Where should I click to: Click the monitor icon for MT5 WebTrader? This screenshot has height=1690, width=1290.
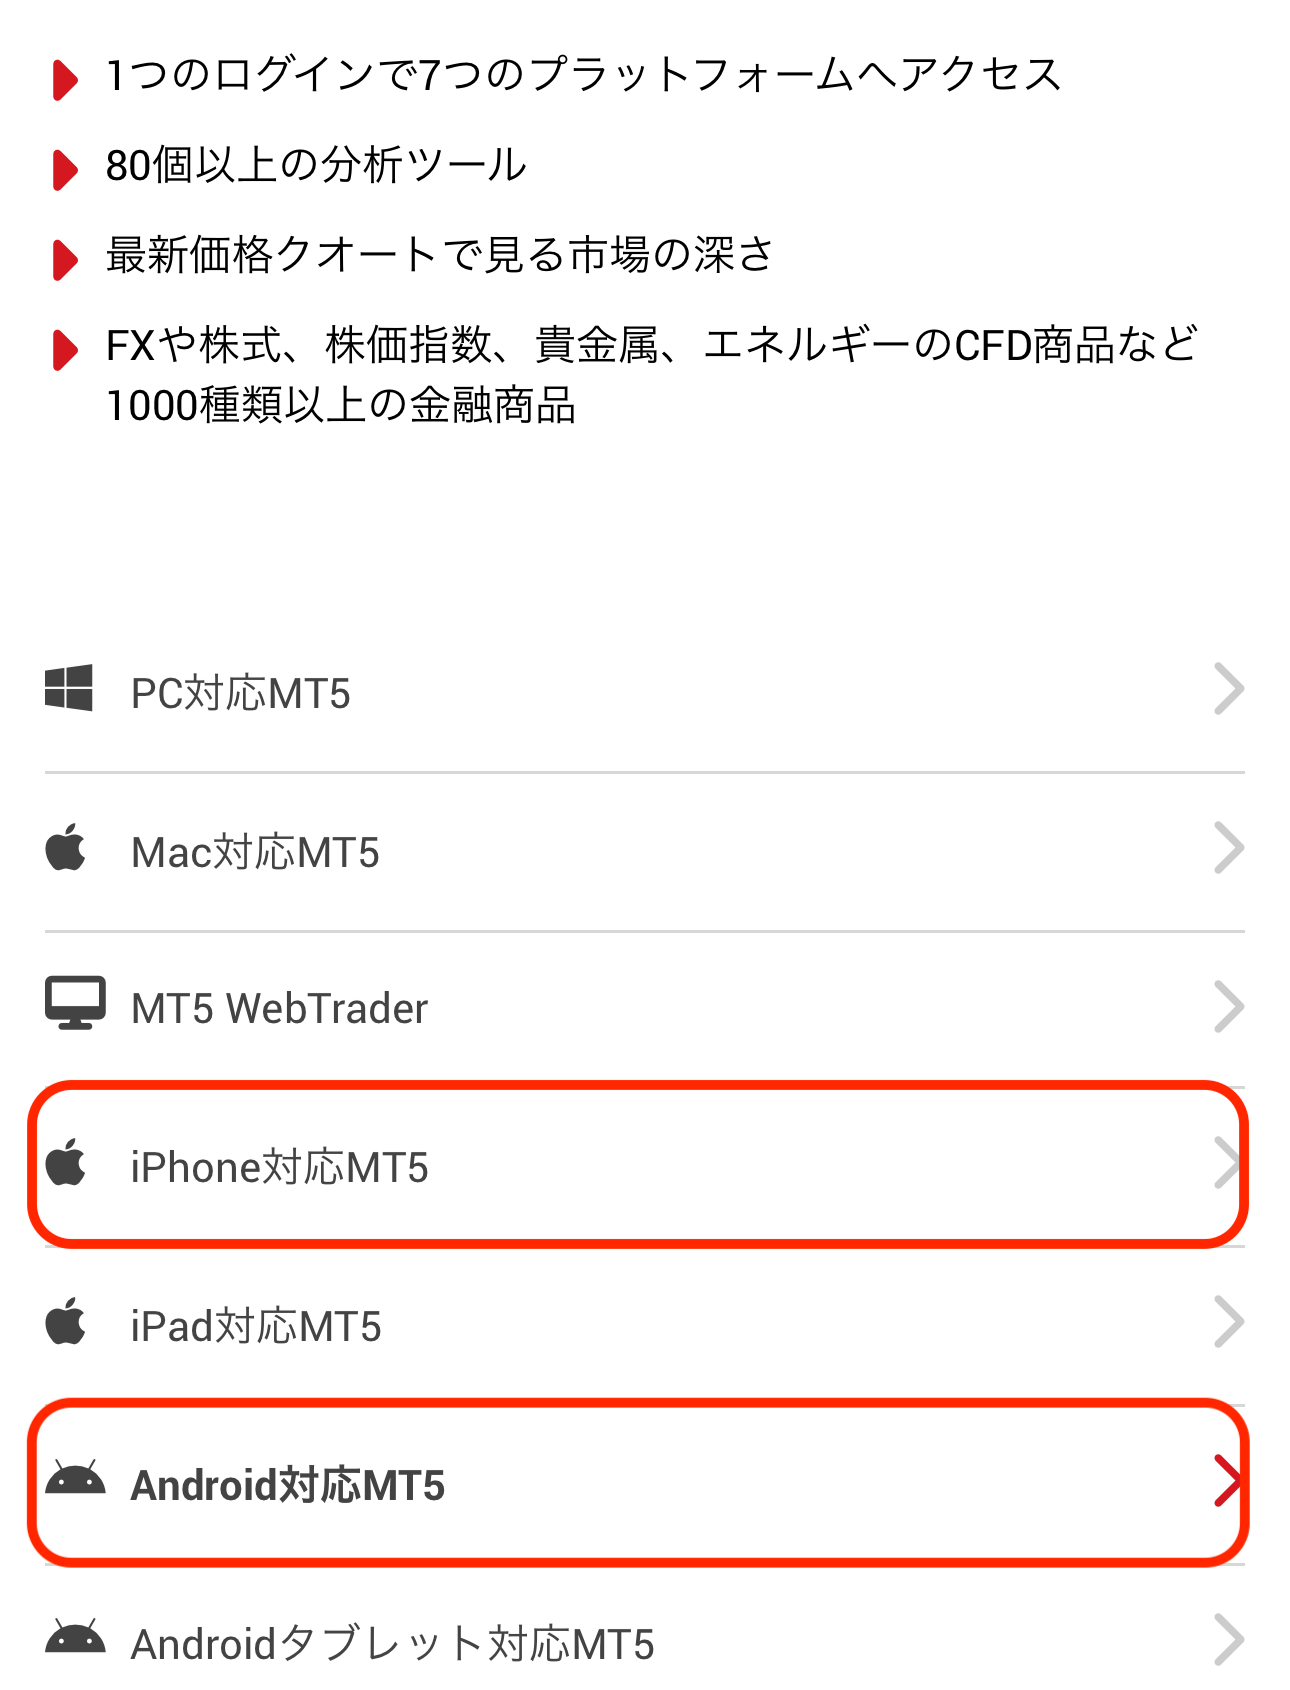point(75,1003)
